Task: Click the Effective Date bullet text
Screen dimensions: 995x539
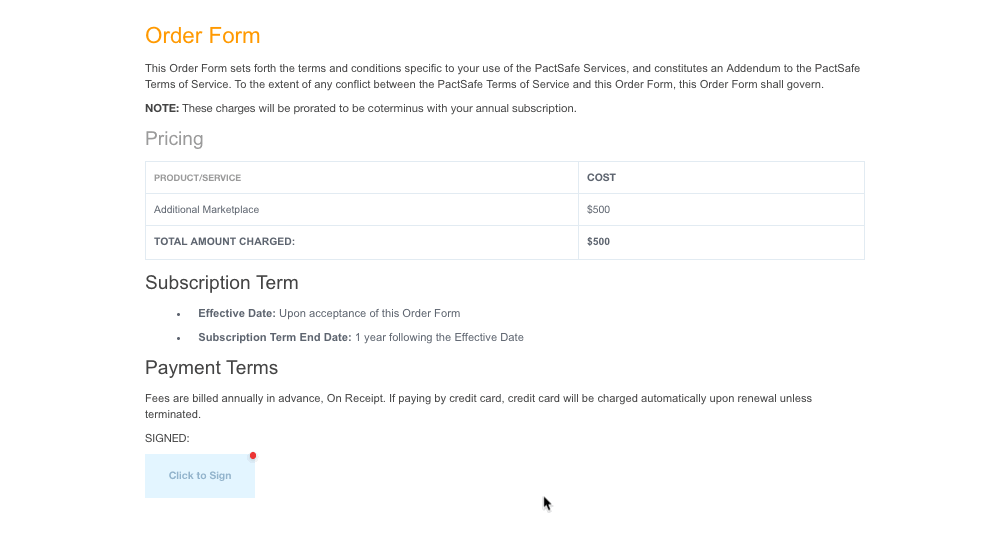Action: click(329, 314)
